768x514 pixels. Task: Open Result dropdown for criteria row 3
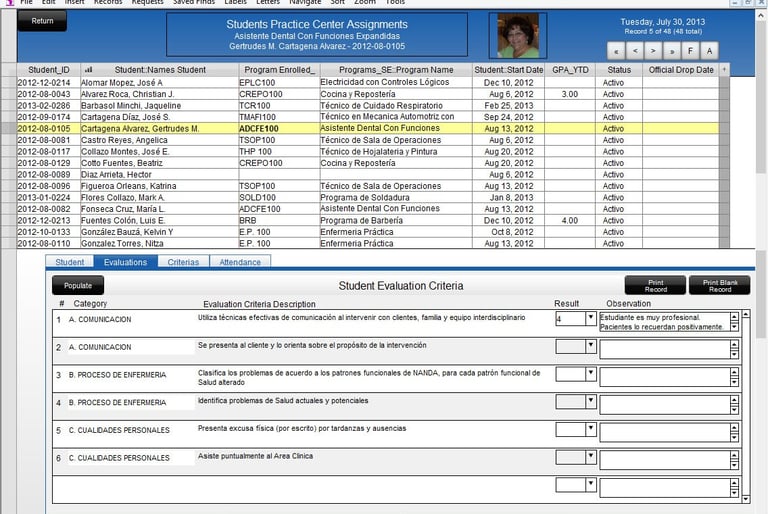[591, 374]
